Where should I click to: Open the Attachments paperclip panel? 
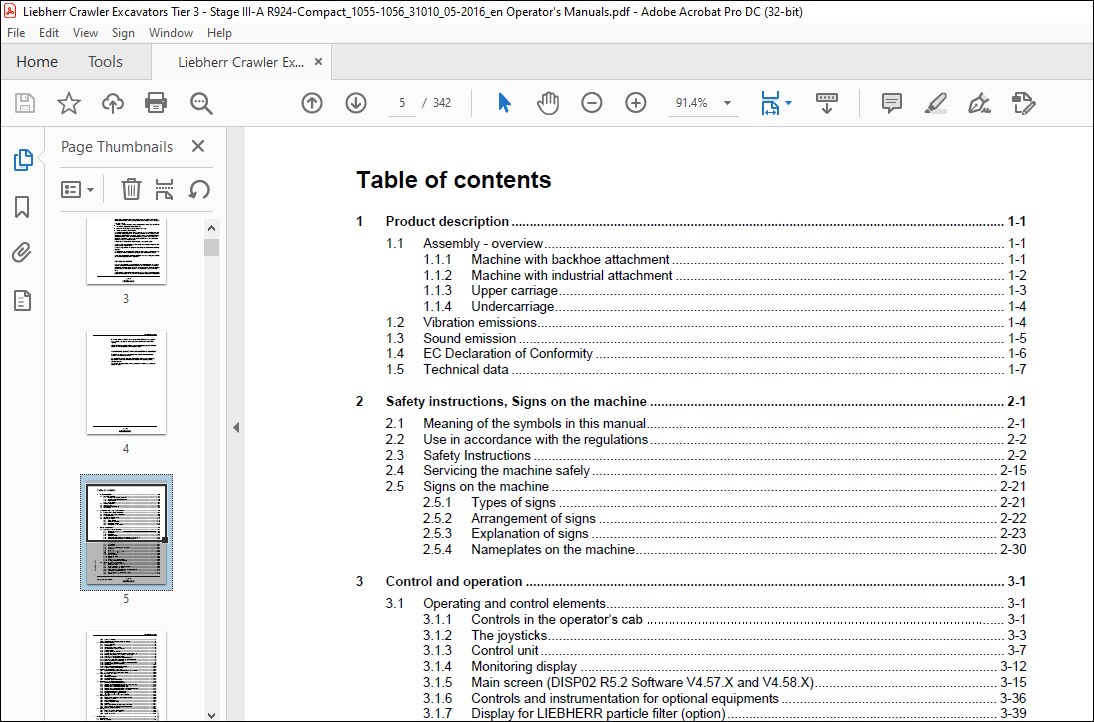click(x=22, y=253)
